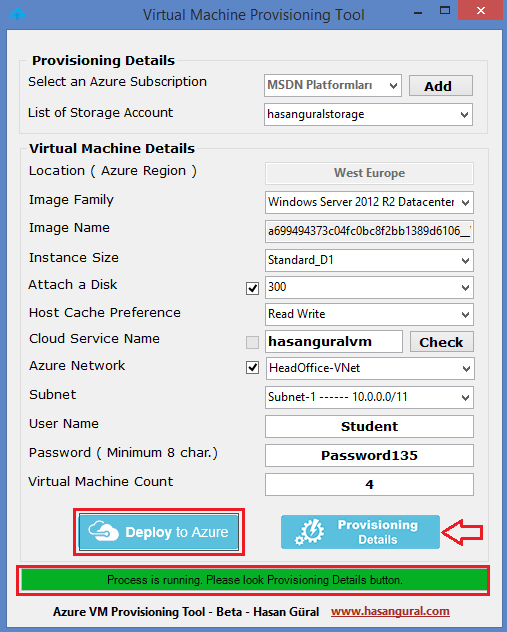This screenshot has width=507, height=632.
Task: Click the West Europe location button
Action: tap(369, 173)
